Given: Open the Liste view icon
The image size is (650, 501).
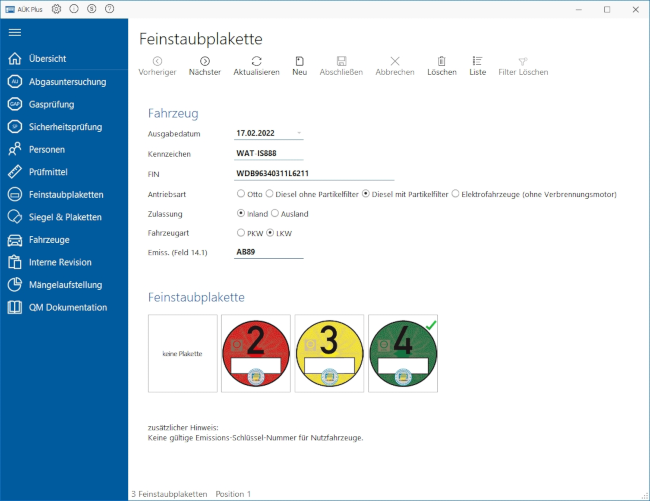Looking at the screenshot, I should tap(477, 61).
